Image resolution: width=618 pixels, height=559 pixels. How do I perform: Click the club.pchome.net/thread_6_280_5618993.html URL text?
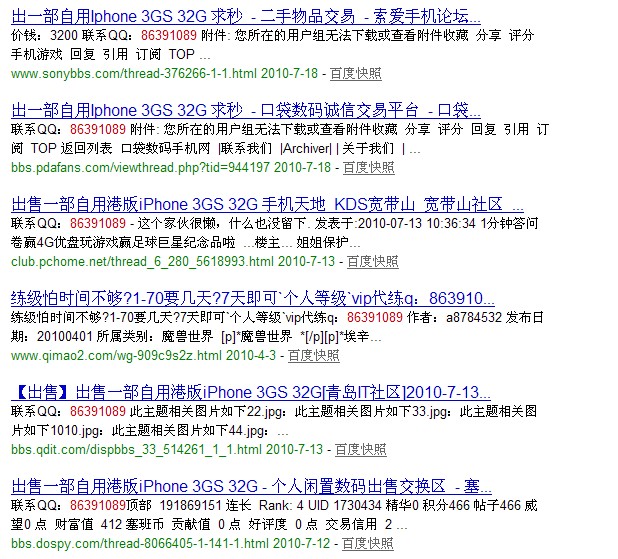tap(142, 261)
